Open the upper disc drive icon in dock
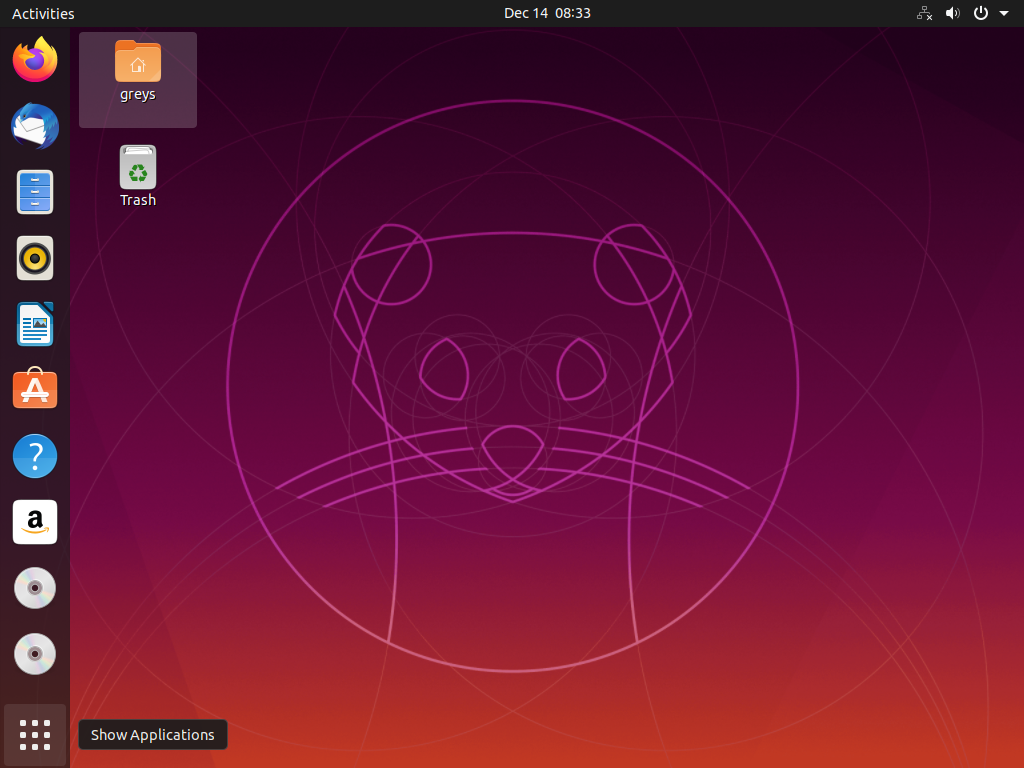This screenshot has width=1024, height=768. tap(35, 588)
